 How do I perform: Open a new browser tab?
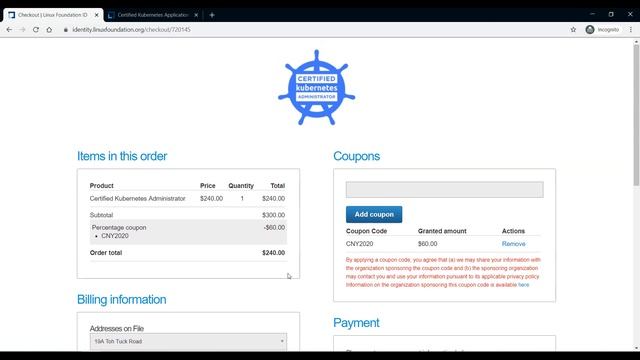(211, 15)
